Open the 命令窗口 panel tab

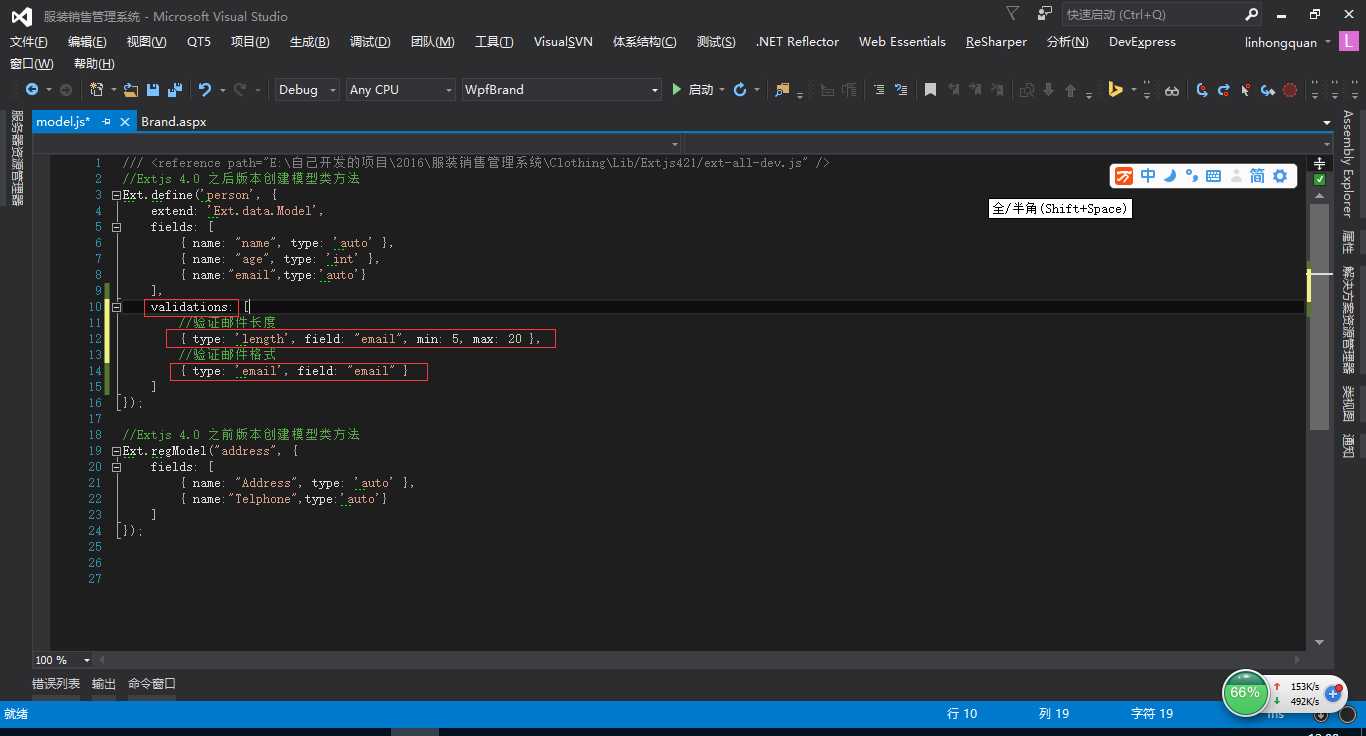pos(152,684)
